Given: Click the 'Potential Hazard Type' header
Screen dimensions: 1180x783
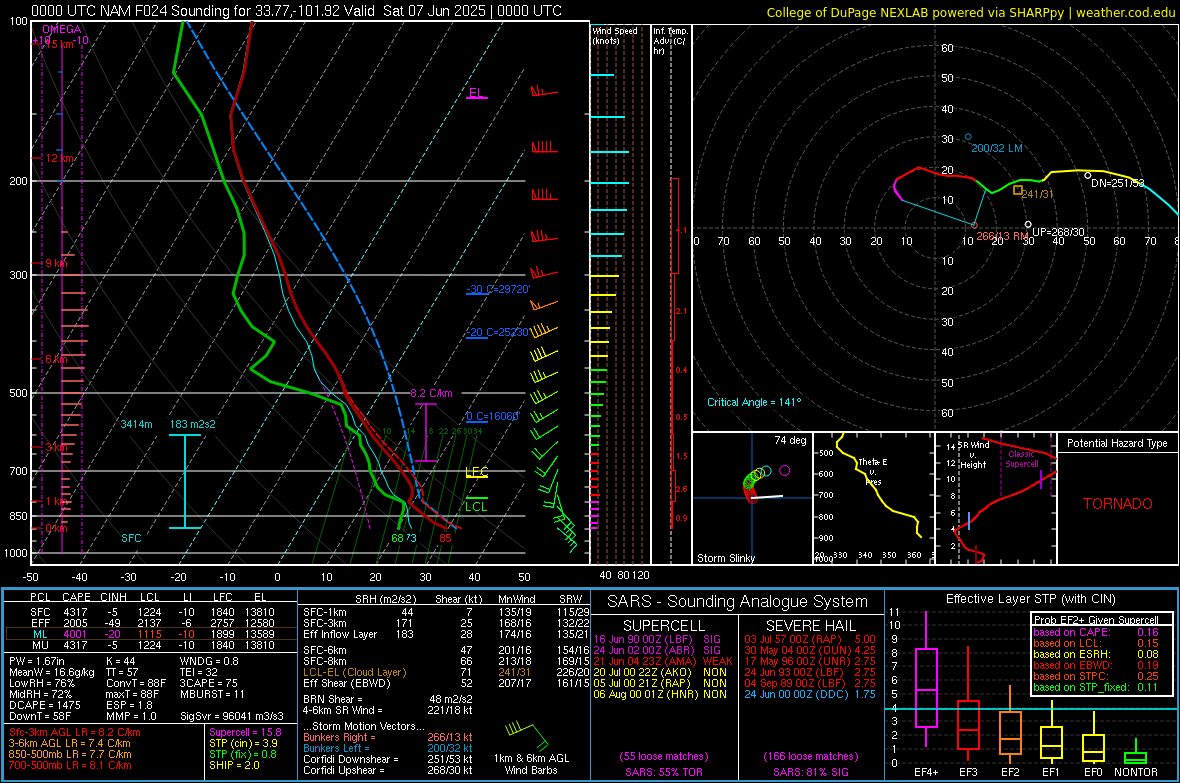Looking at the screenshot, I should [1117, 443].
